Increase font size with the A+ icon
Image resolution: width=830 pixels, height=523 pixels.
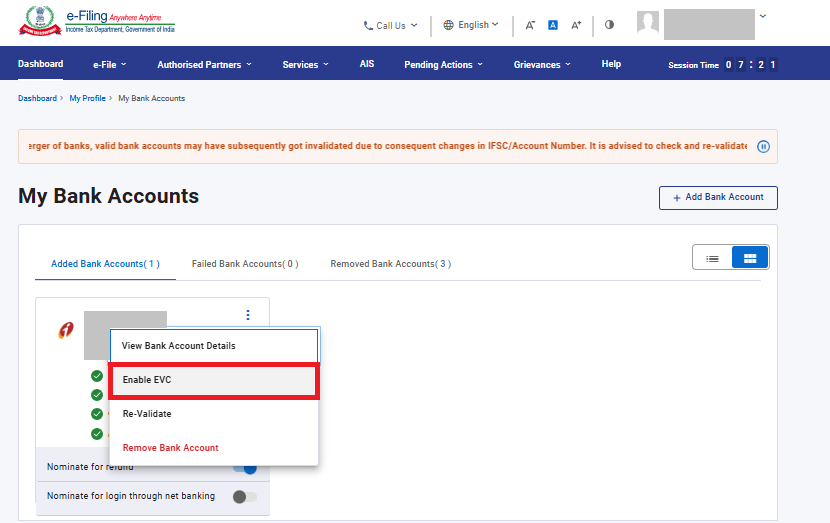pyautogui.click(x=576, y=25)
